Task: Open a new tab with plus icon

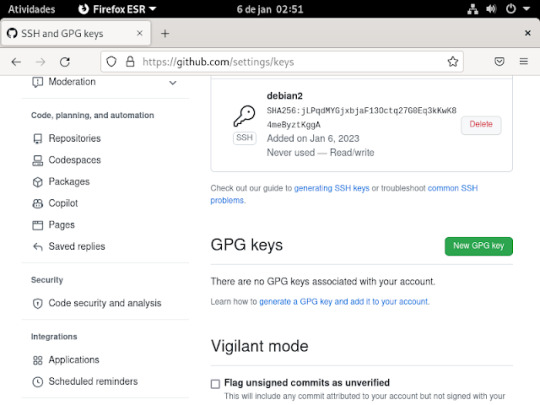Action: click(x=165, y=33)
